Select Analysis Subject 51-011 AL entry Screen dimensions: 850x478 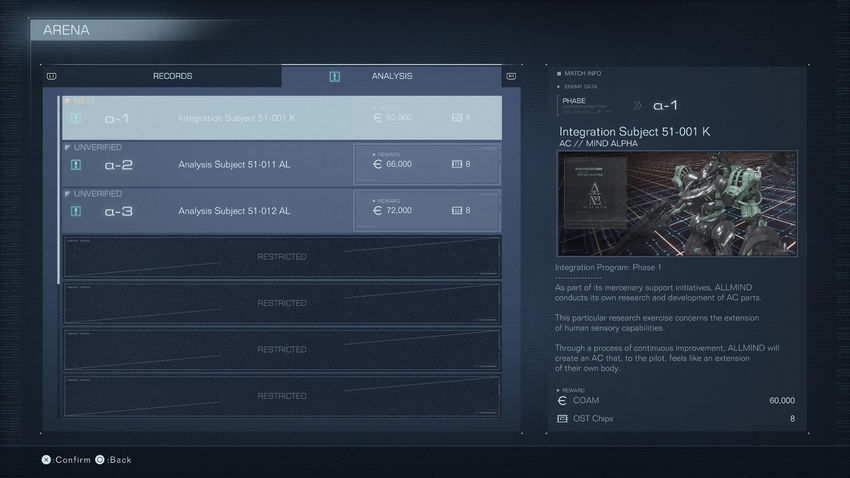point(234,165)
